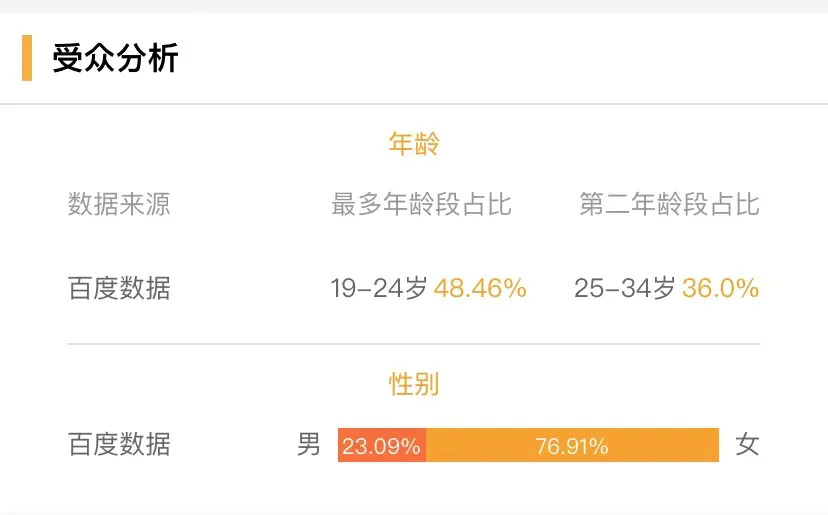Click 百度数据 in the age row

(x=119, y=289)
